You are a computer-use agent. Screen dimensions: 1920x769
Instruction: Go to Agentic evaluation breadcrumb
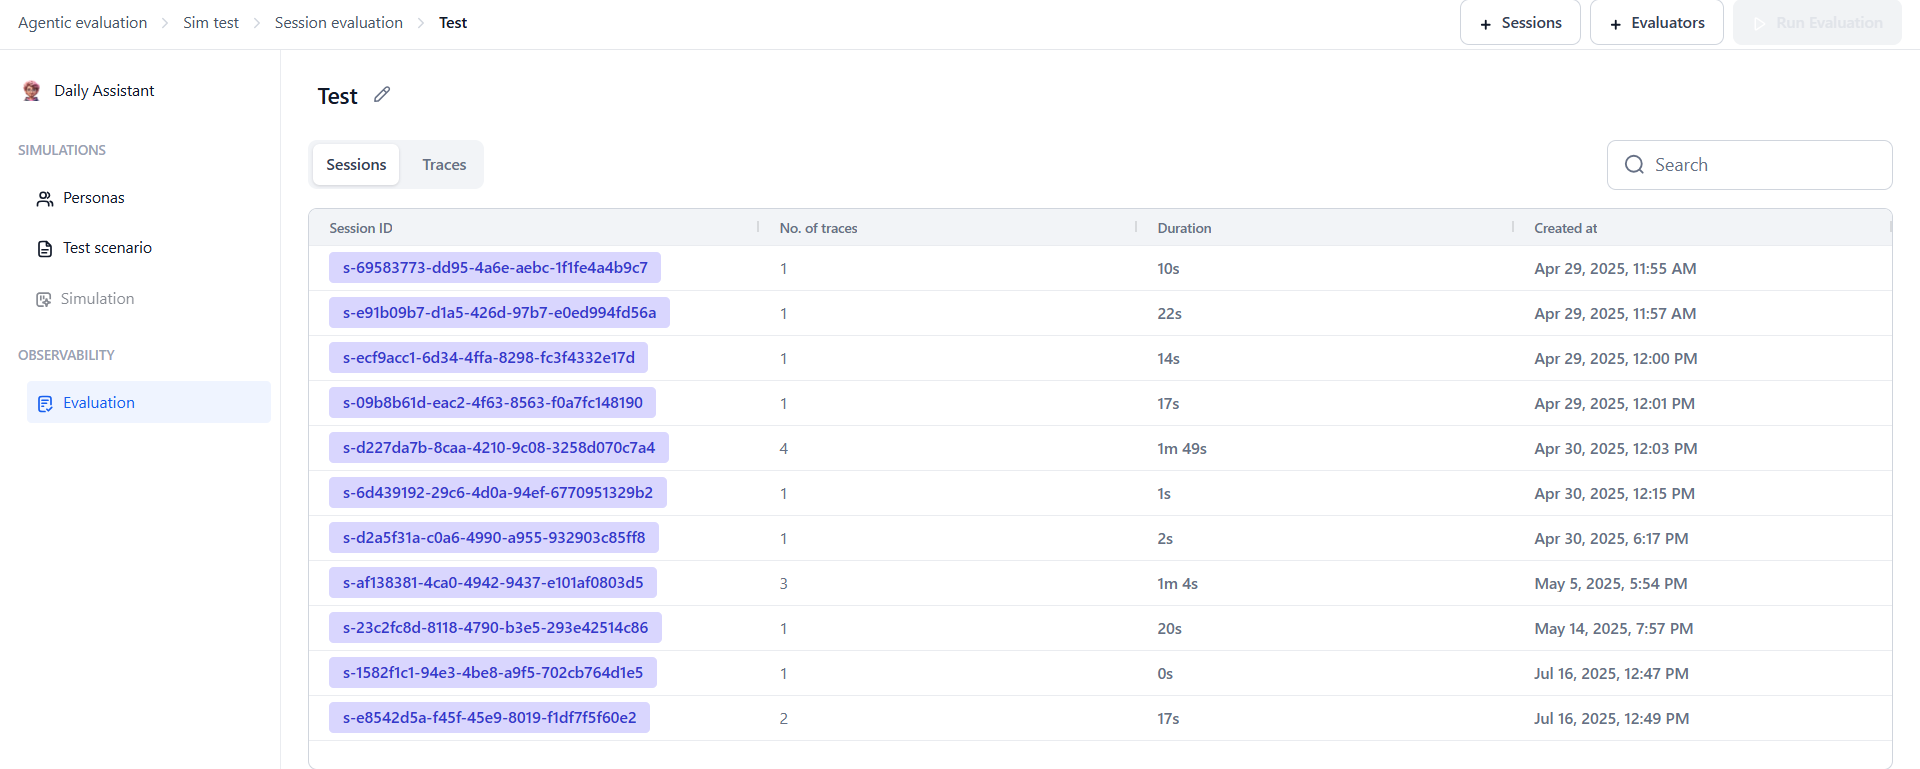(82, 23)
